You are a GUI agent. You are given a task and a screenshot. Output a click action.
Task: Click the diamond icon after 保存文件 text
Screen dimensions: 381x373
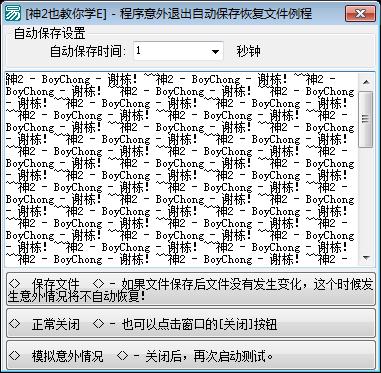point(99,284)
